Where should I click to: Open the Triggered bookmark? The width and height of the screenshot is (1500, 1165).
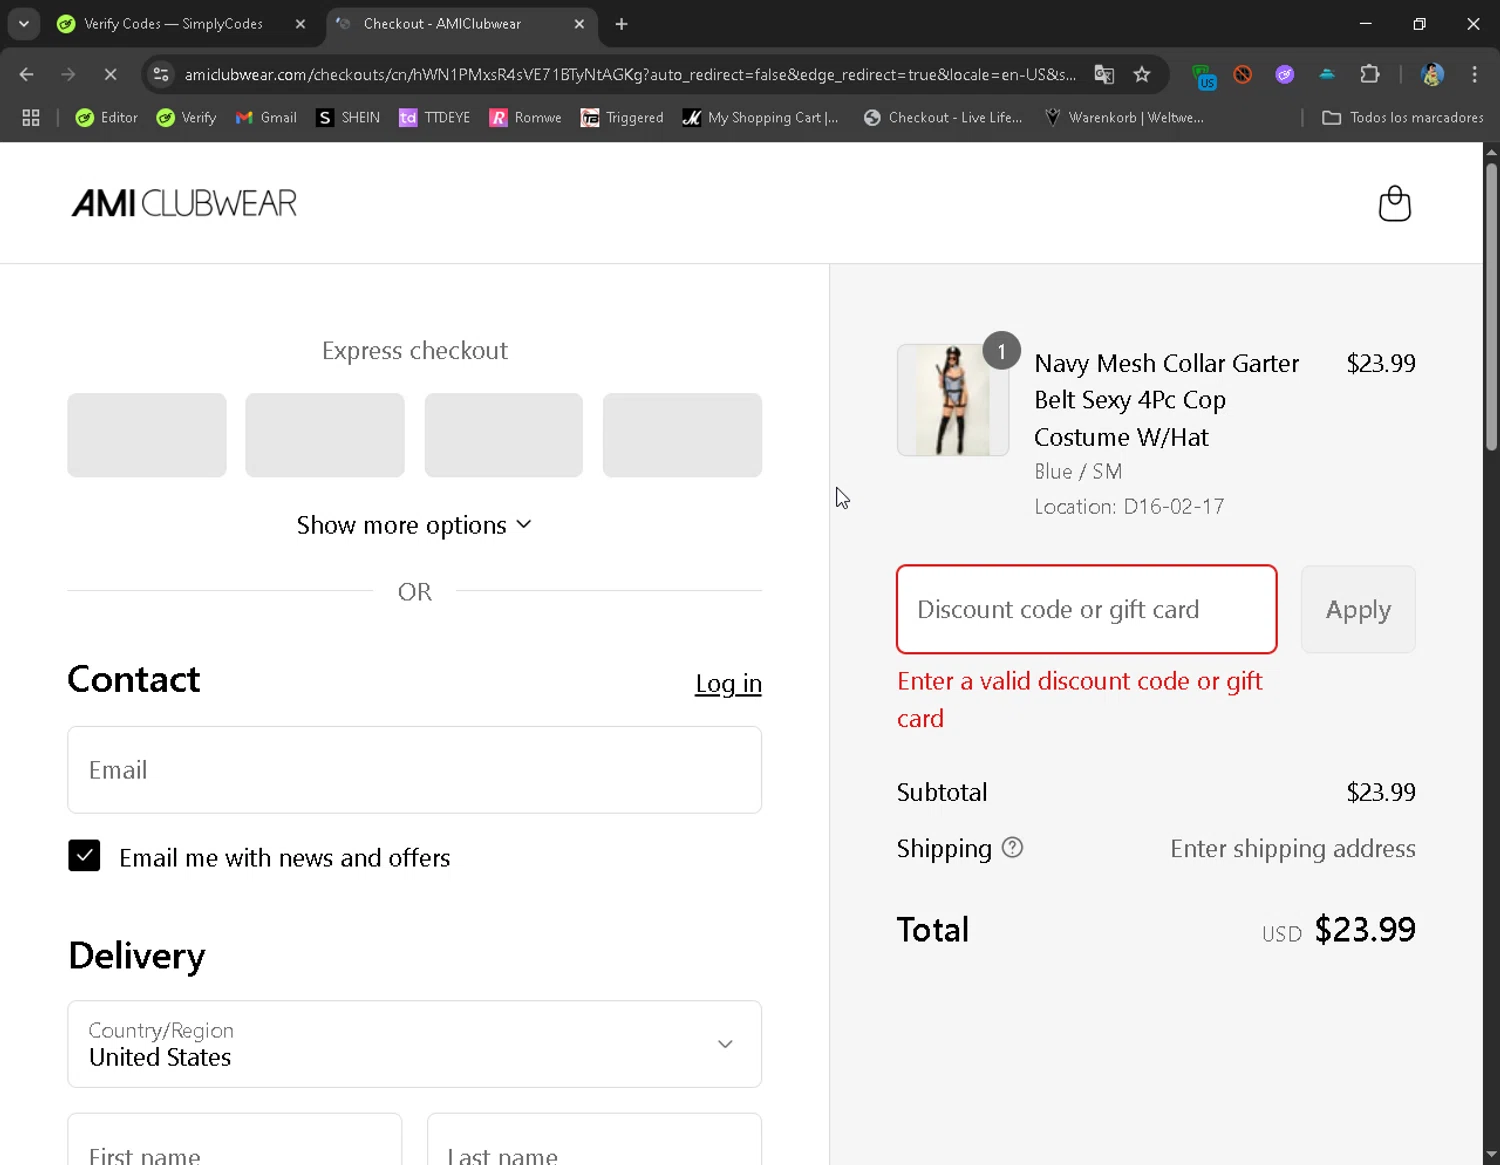coord(622,118)
